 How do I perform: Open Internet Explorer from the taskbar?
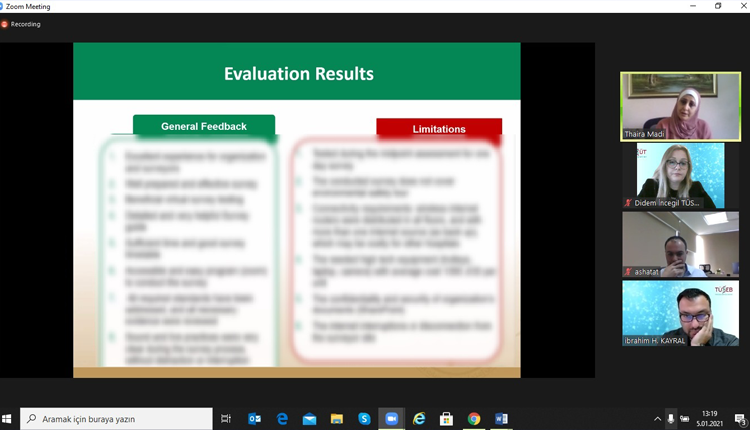(x=419, y=419)
